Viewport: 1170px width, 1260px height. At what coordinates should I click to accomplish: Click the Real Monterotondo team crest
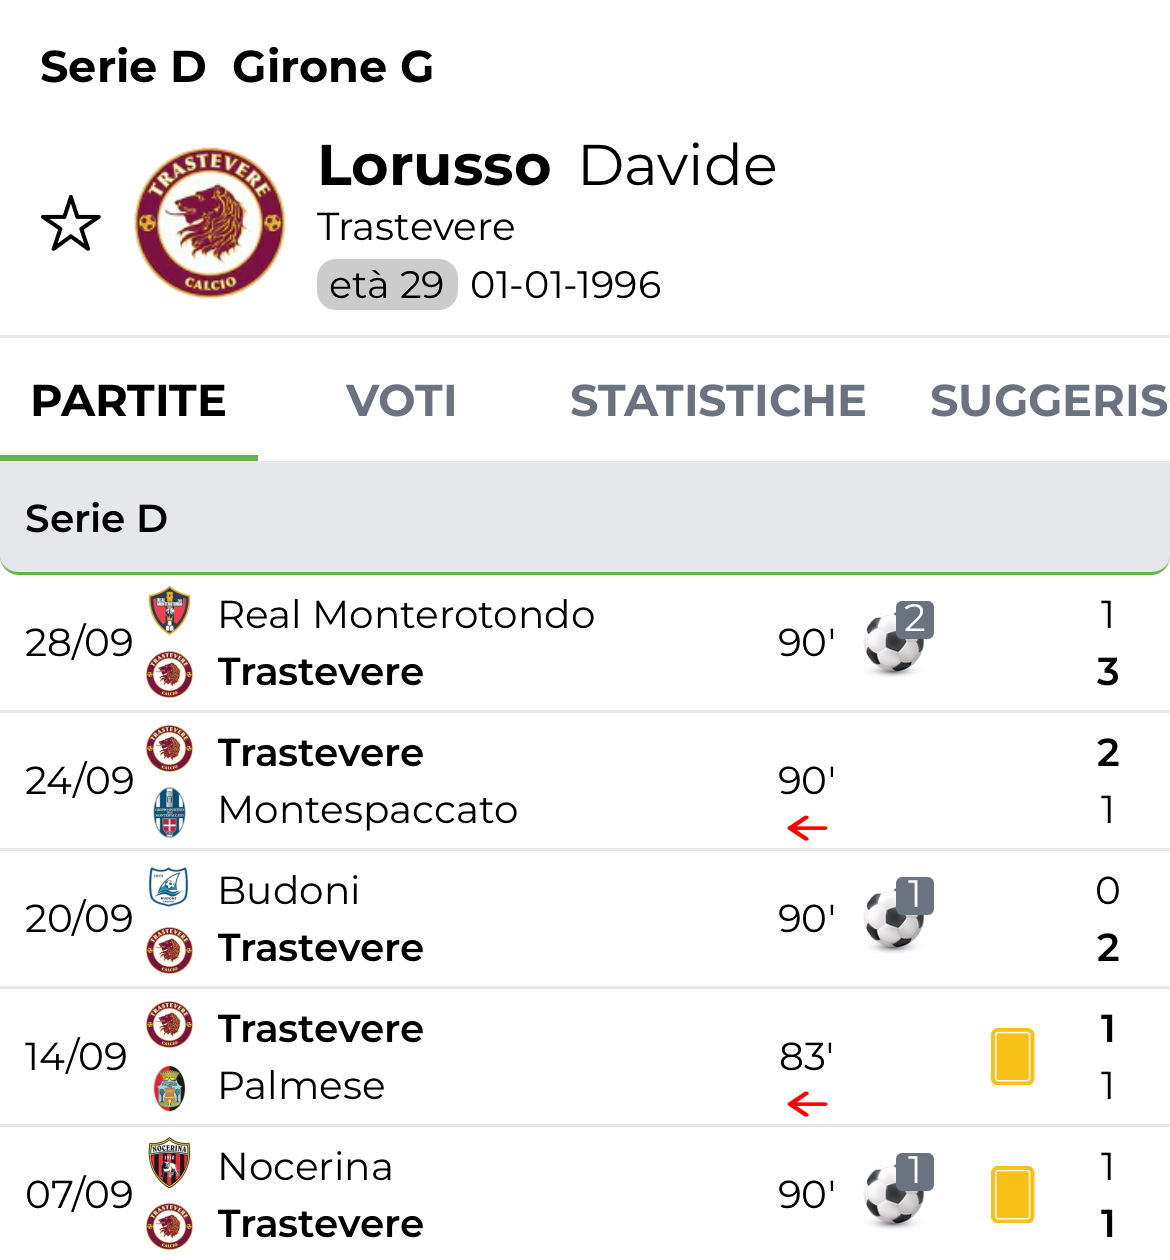pyautogui.click(x=169, y=611)
